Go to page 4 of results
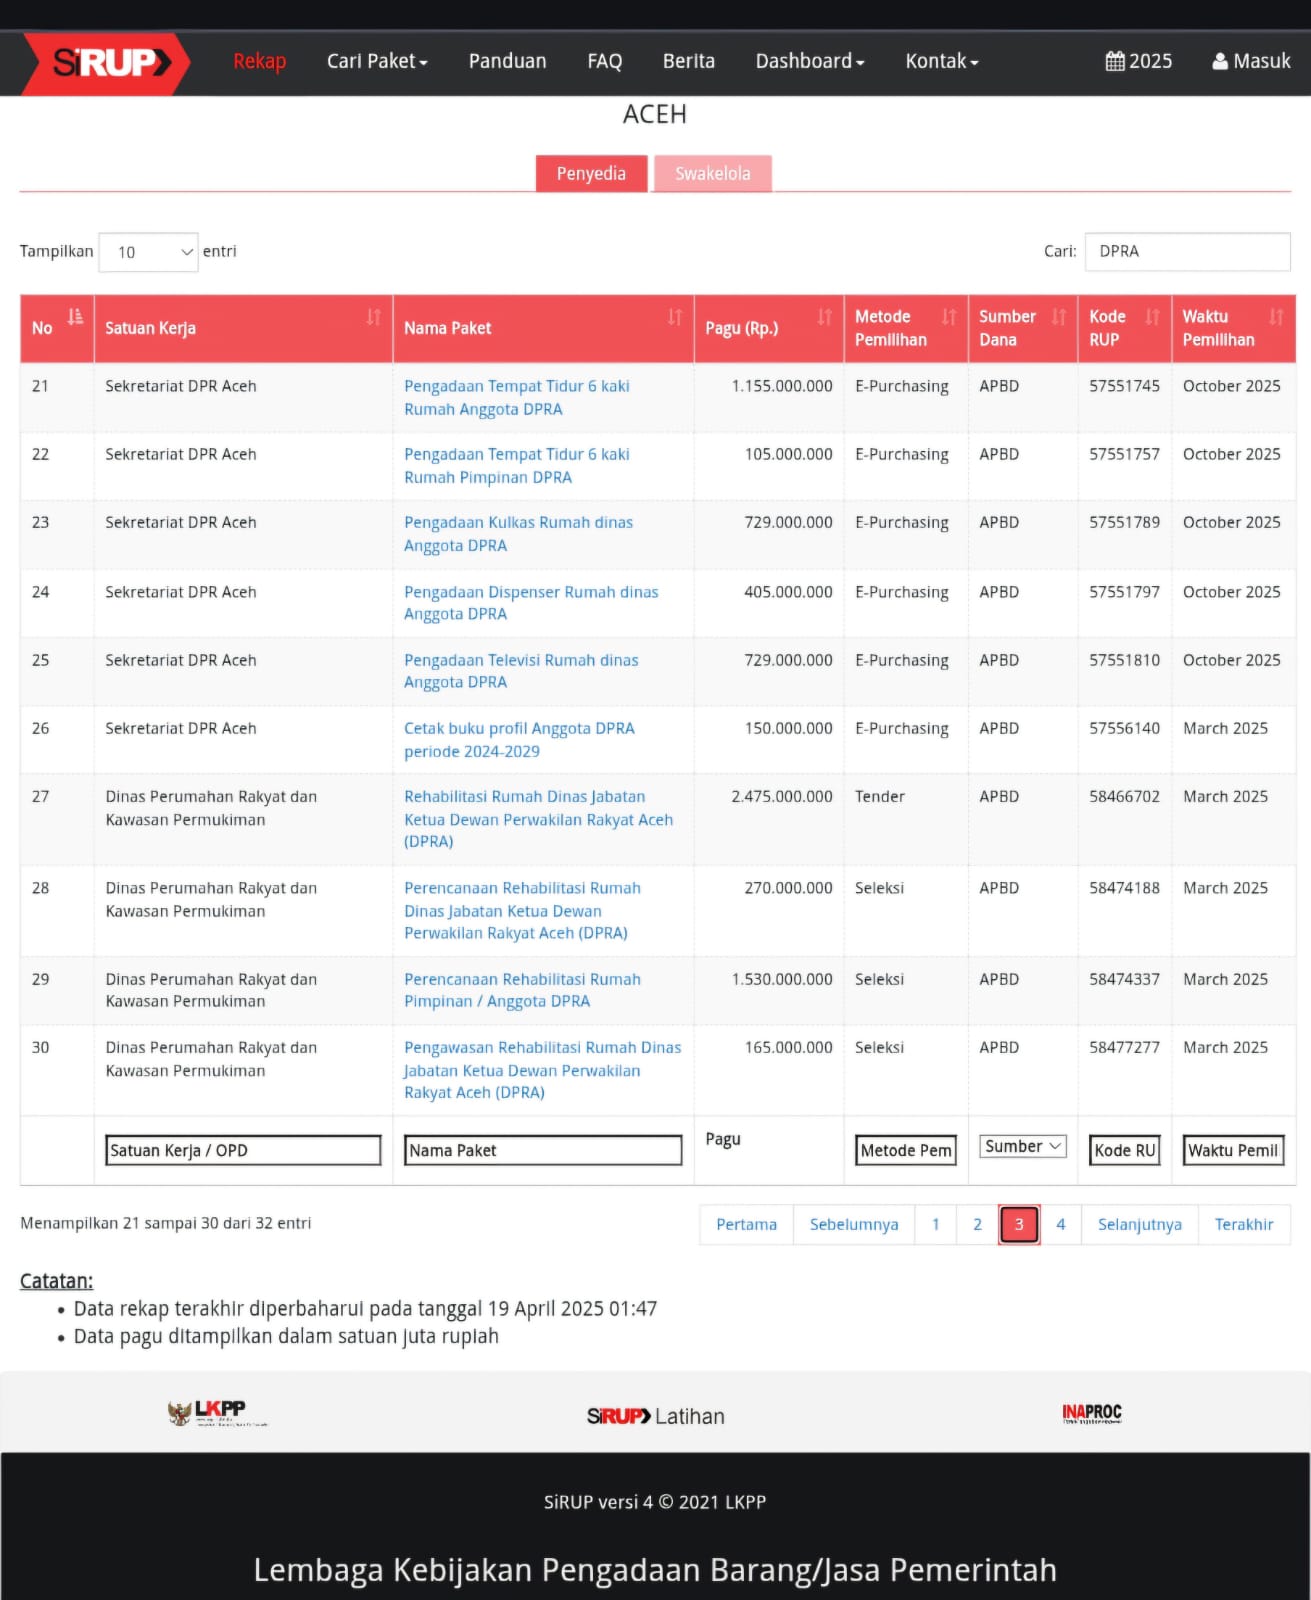 coord(1060,1224)
